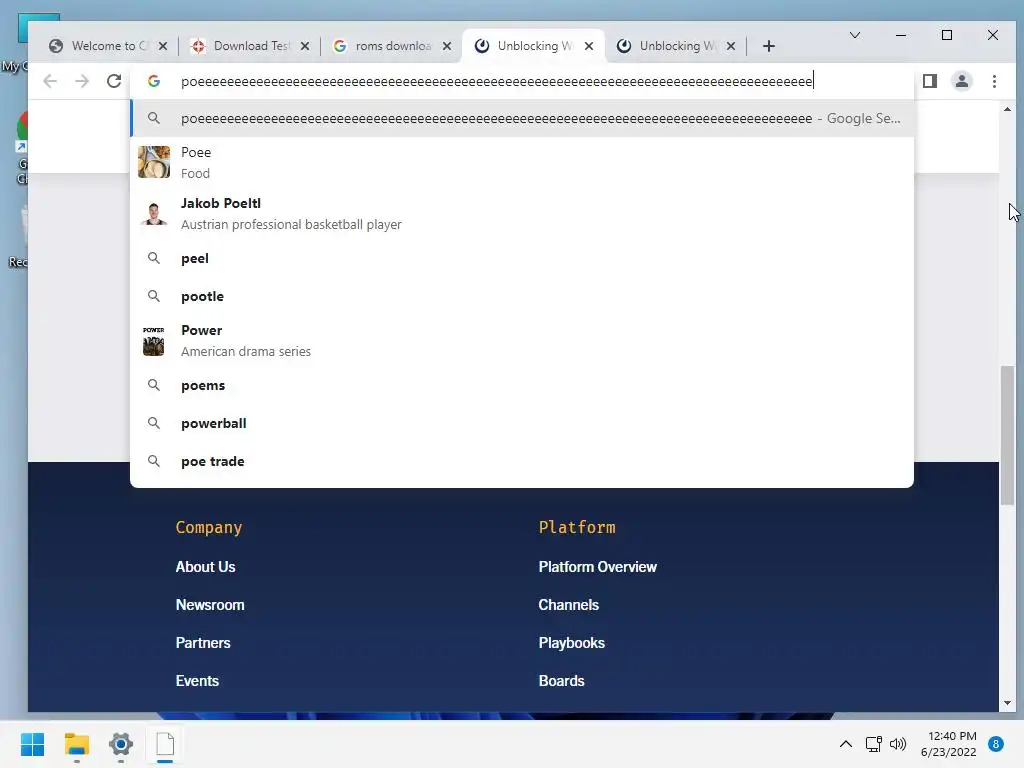
Task: Open Settings gear on taskbar
Action: coord(121,744)
